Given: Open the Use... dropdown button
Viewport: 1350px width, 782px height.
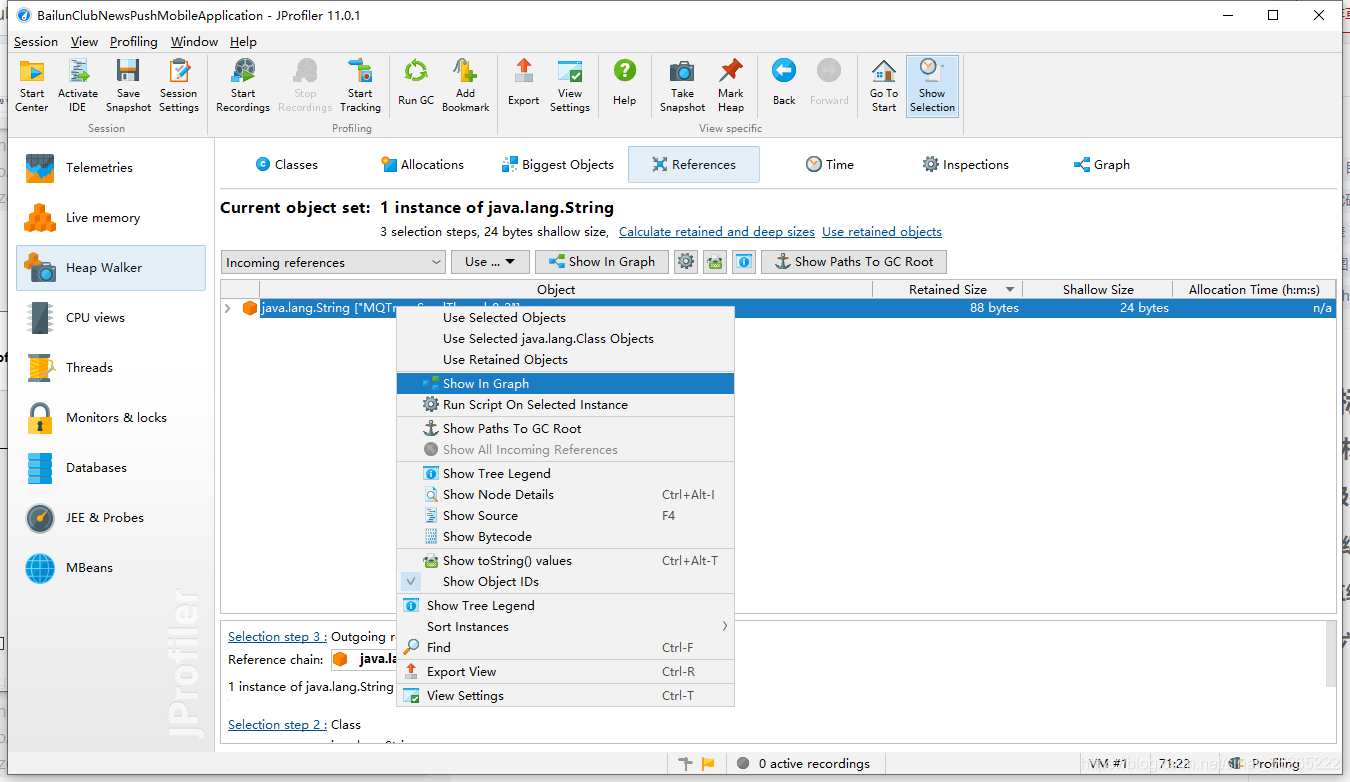Looking at the screenshot, I should 489,262.
